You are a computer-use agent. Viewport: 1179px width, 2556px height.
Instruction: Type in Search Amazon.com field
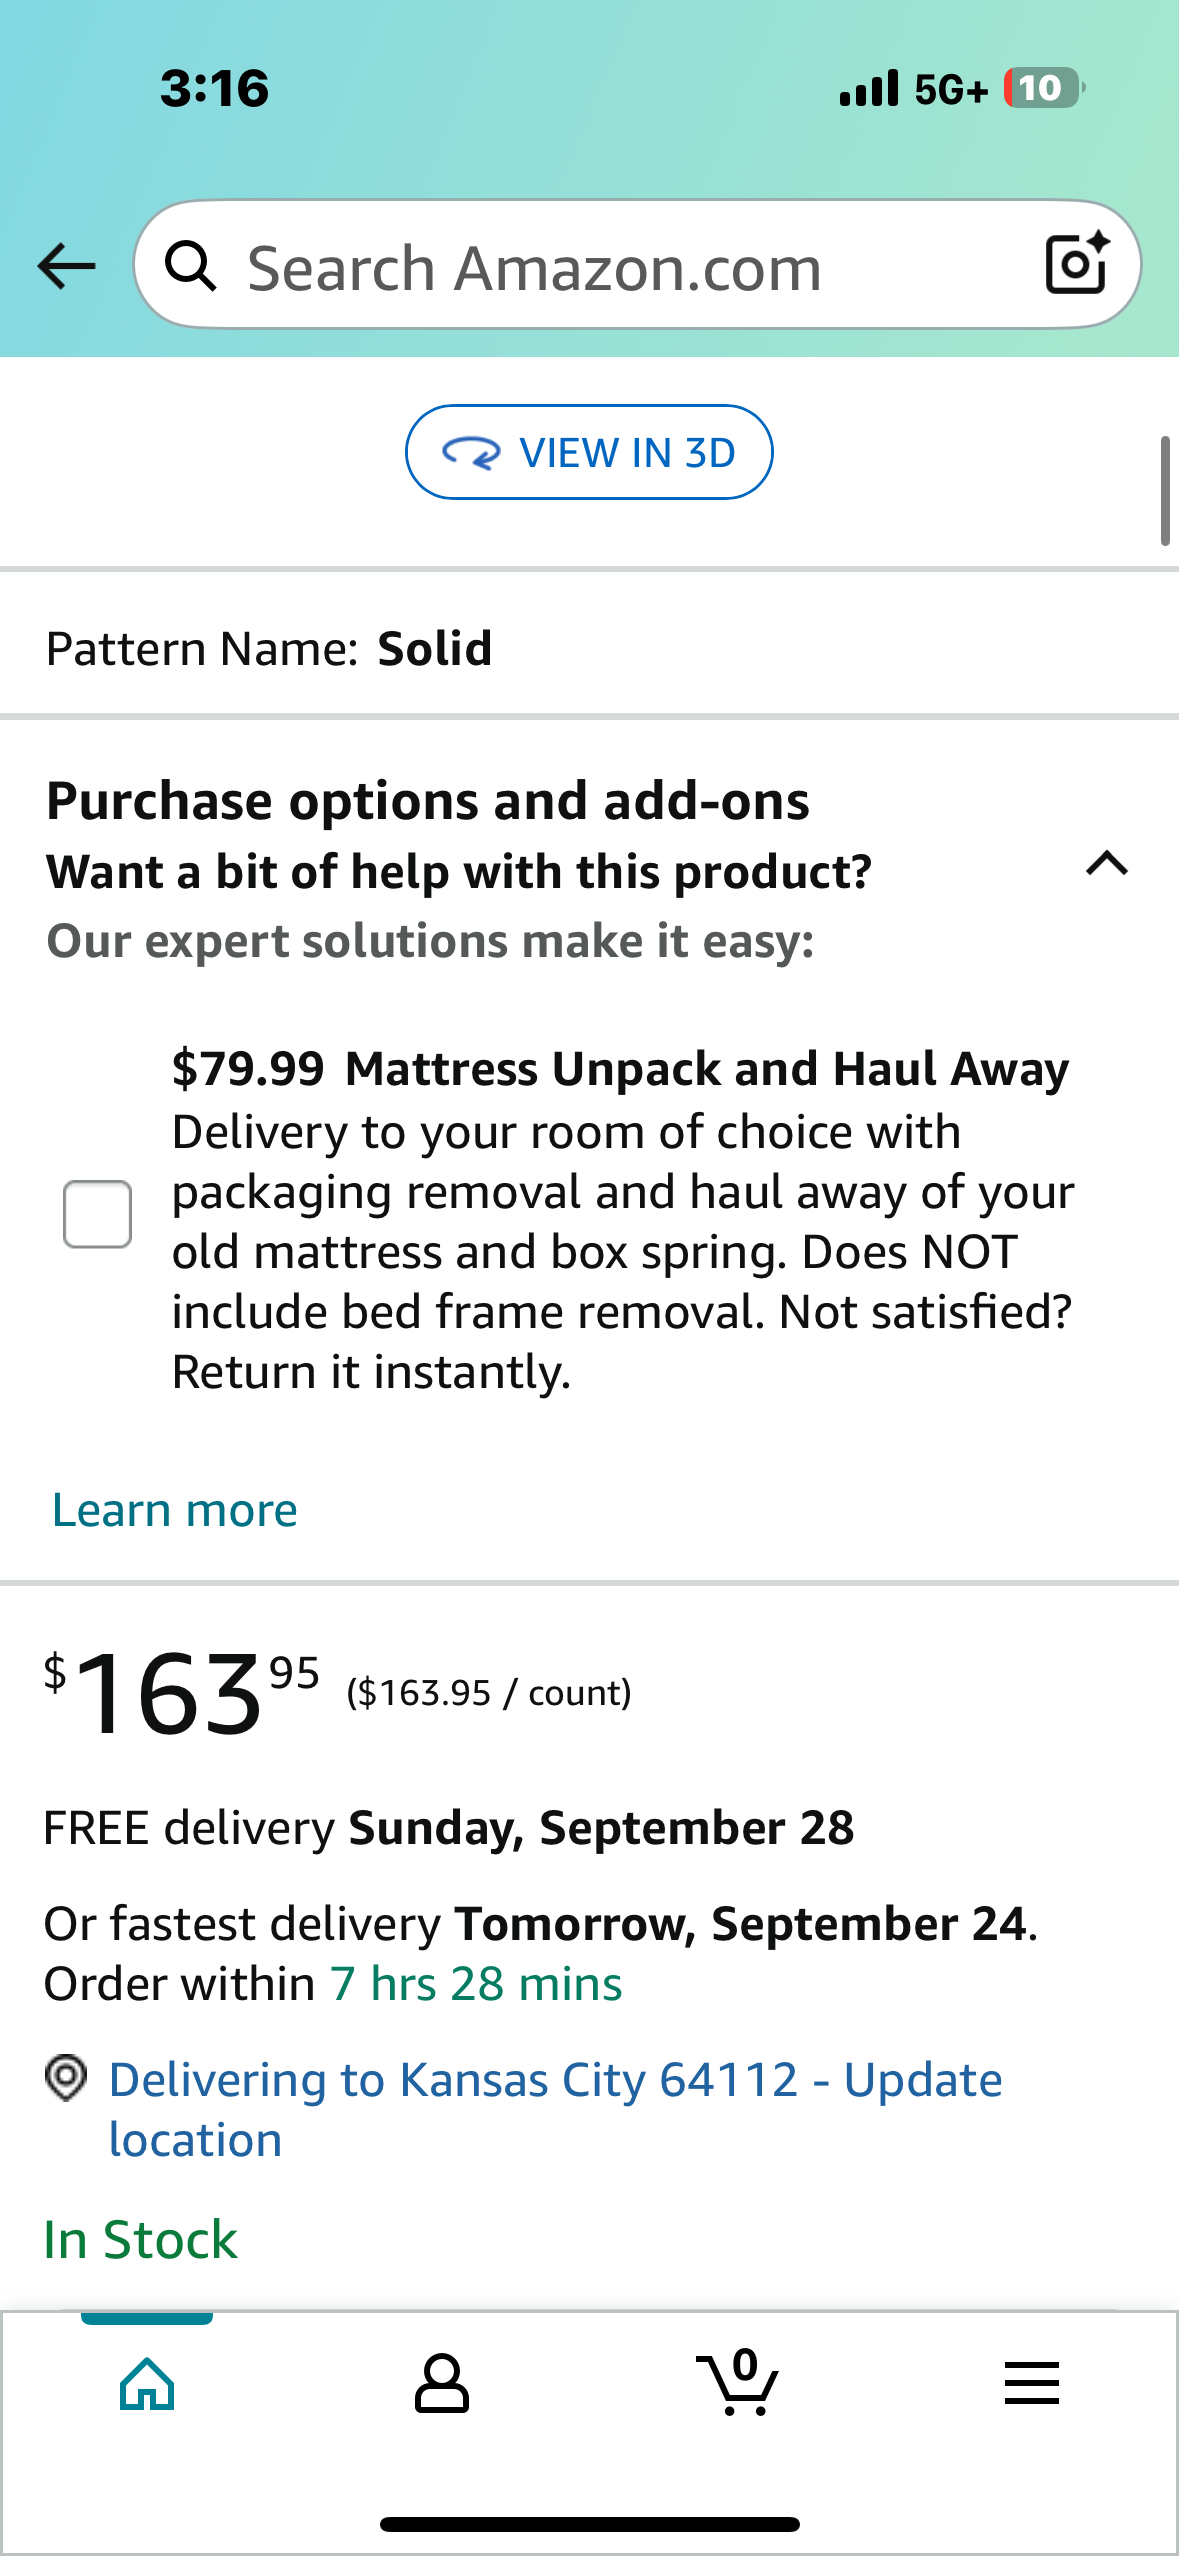(600, 268)
